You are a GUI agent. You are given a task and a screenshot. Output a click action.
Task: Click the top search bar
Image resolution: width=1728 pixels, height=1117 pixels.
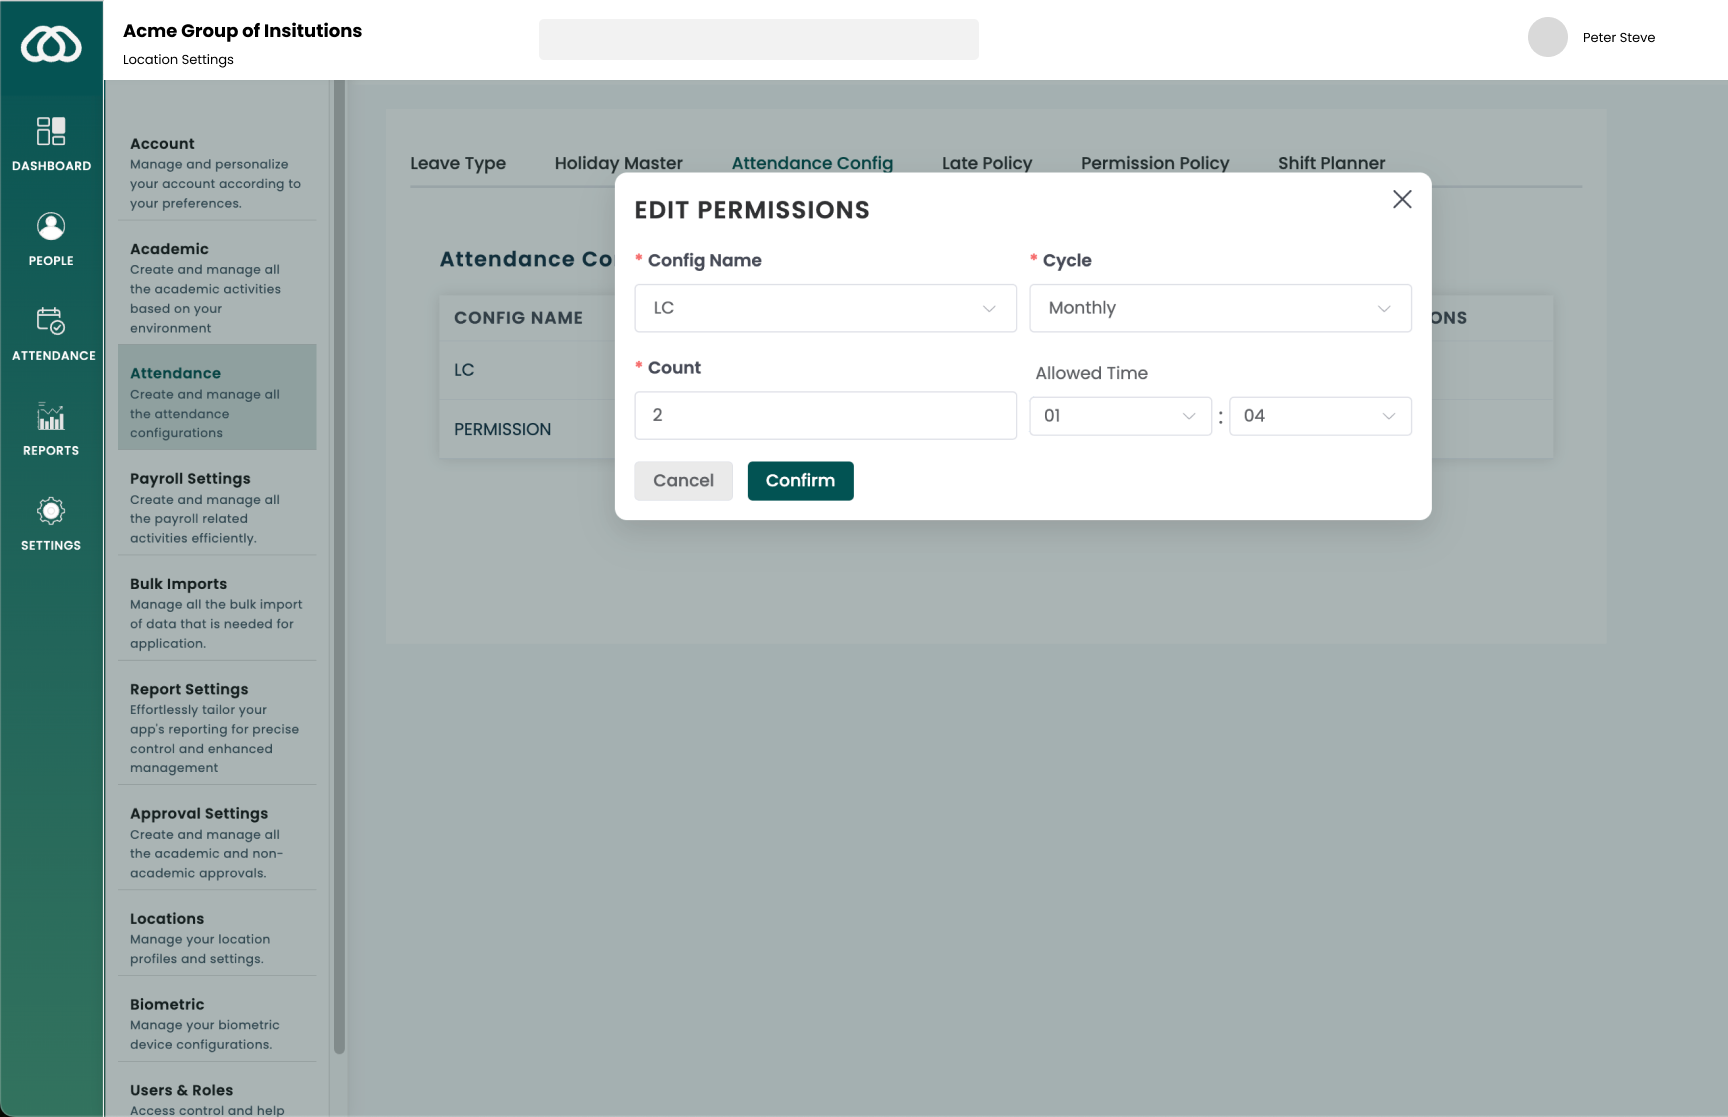(758, 40)
